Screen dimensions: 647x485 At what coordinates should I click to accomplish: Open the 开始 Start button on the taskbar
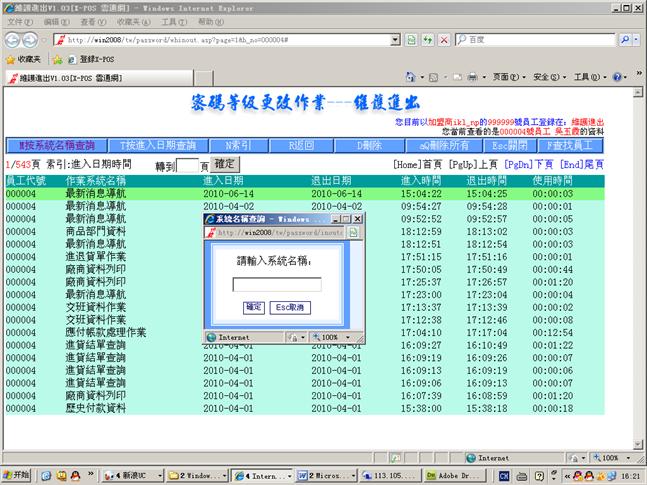point(17,475)
